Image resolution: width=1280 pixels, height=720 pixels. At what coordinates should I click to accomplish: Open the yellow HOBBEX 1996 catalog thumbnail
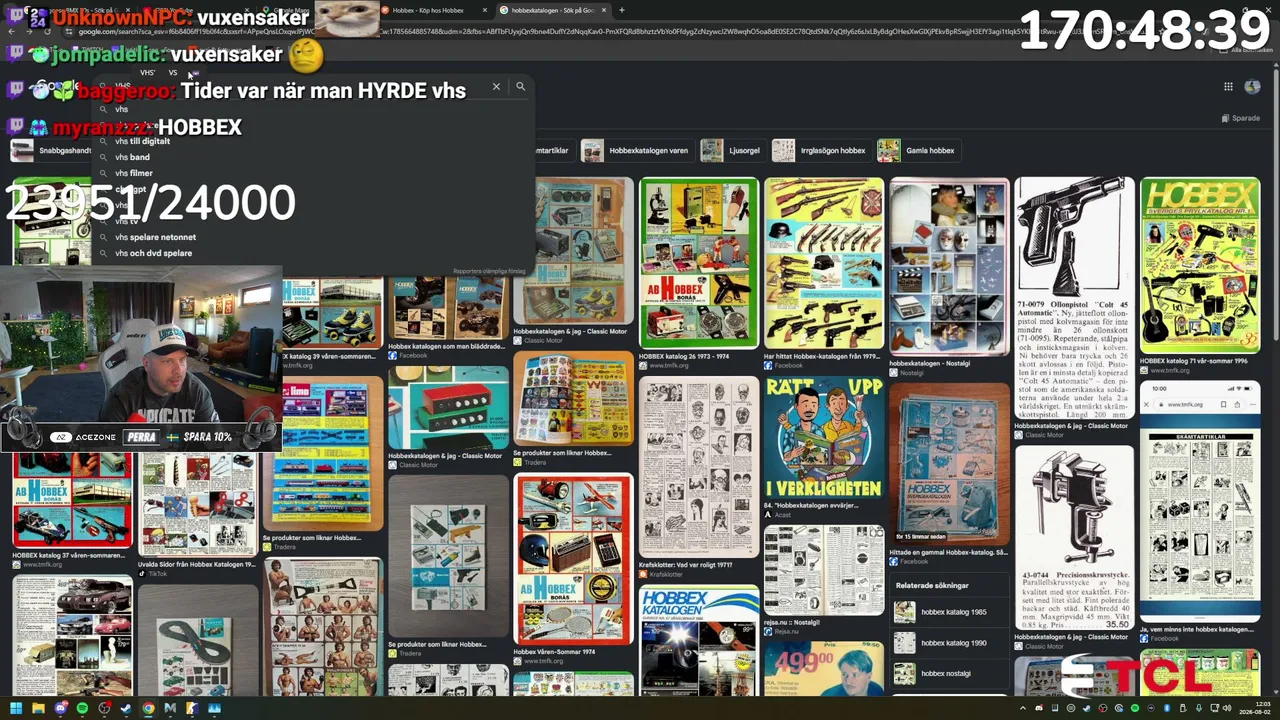coord(1200,265)
